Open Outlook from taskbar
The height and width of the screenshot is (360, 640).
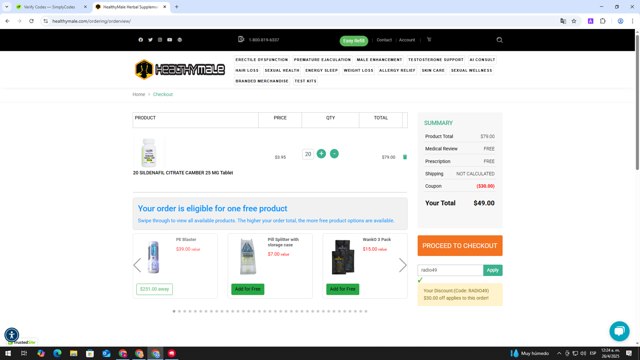pyautogui.click(x=106, y=353)
